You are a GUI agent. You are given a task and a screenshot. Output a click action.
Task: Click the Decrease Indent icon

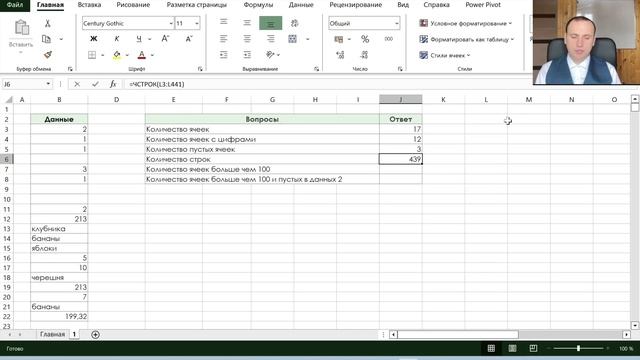[223, 55]
